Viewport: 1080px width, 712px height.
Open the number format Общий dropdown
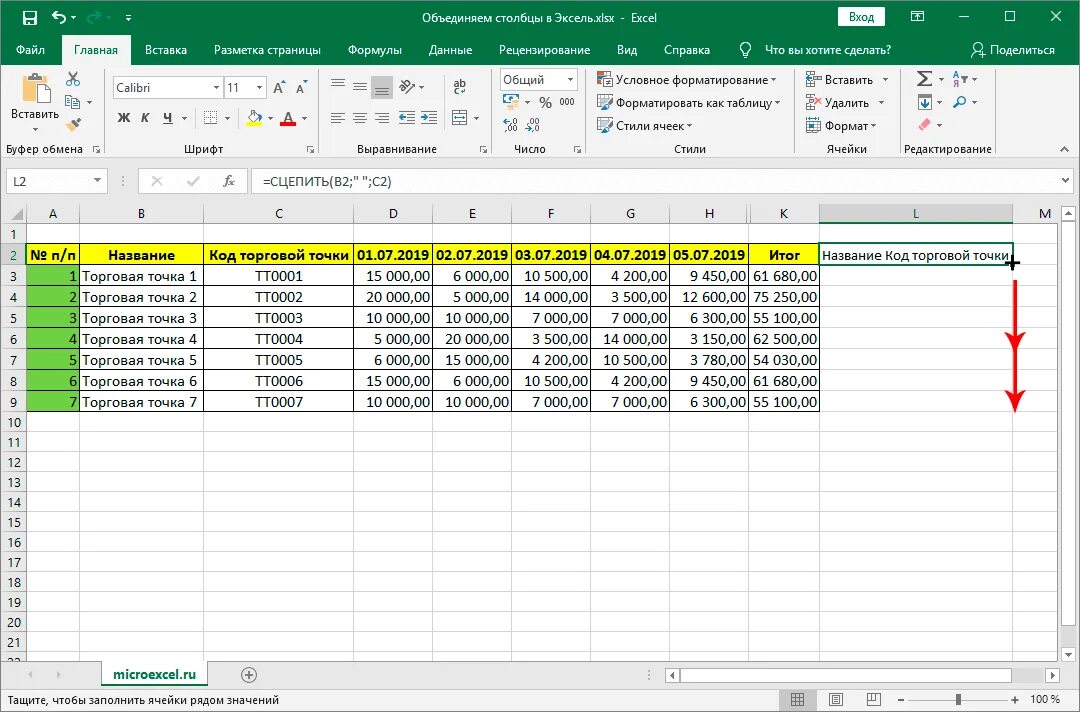pos(570,79)
